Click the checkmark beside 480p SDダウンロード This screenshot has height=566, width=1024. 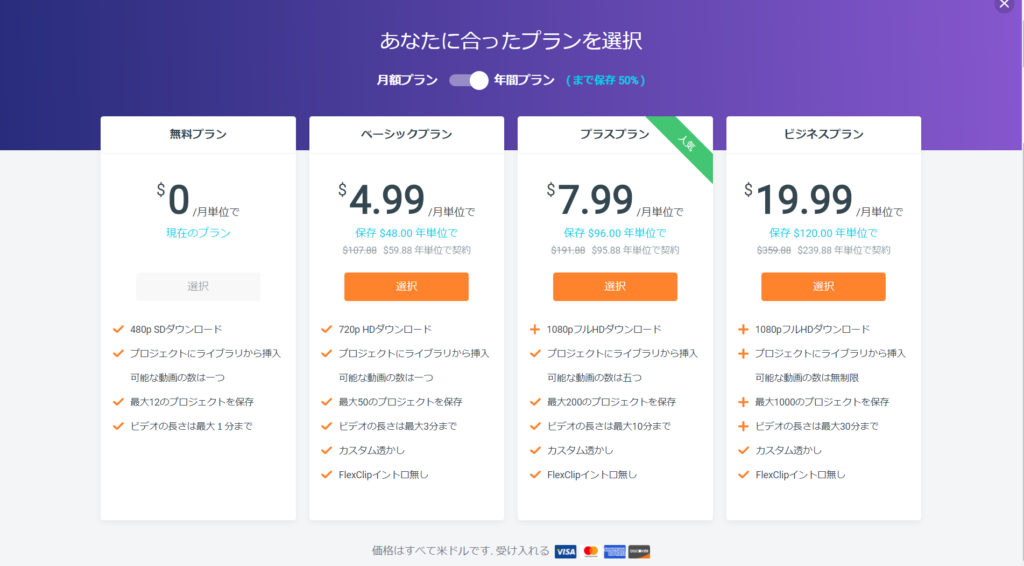click(118, 330)
